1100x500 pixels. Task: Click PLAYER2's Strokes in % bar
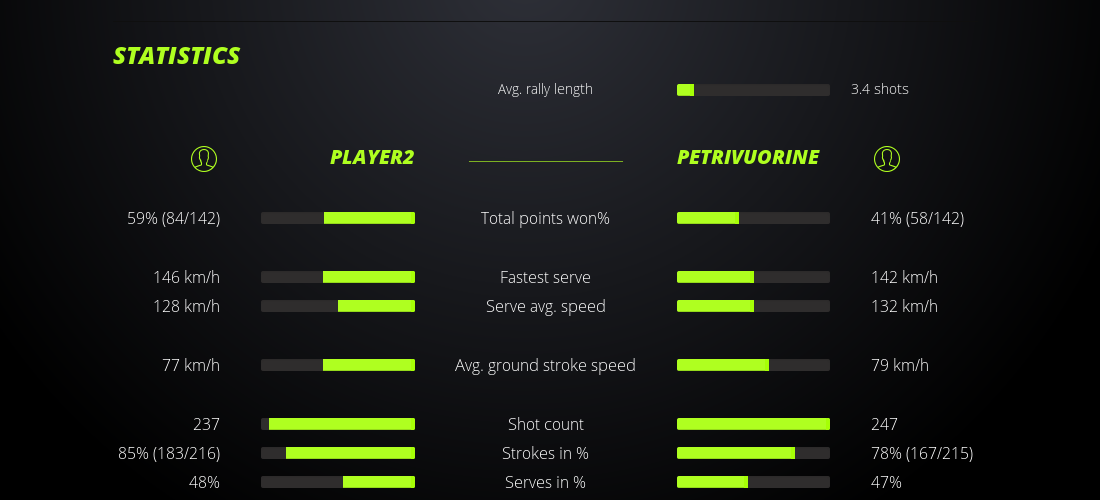[x=338, y=453]
